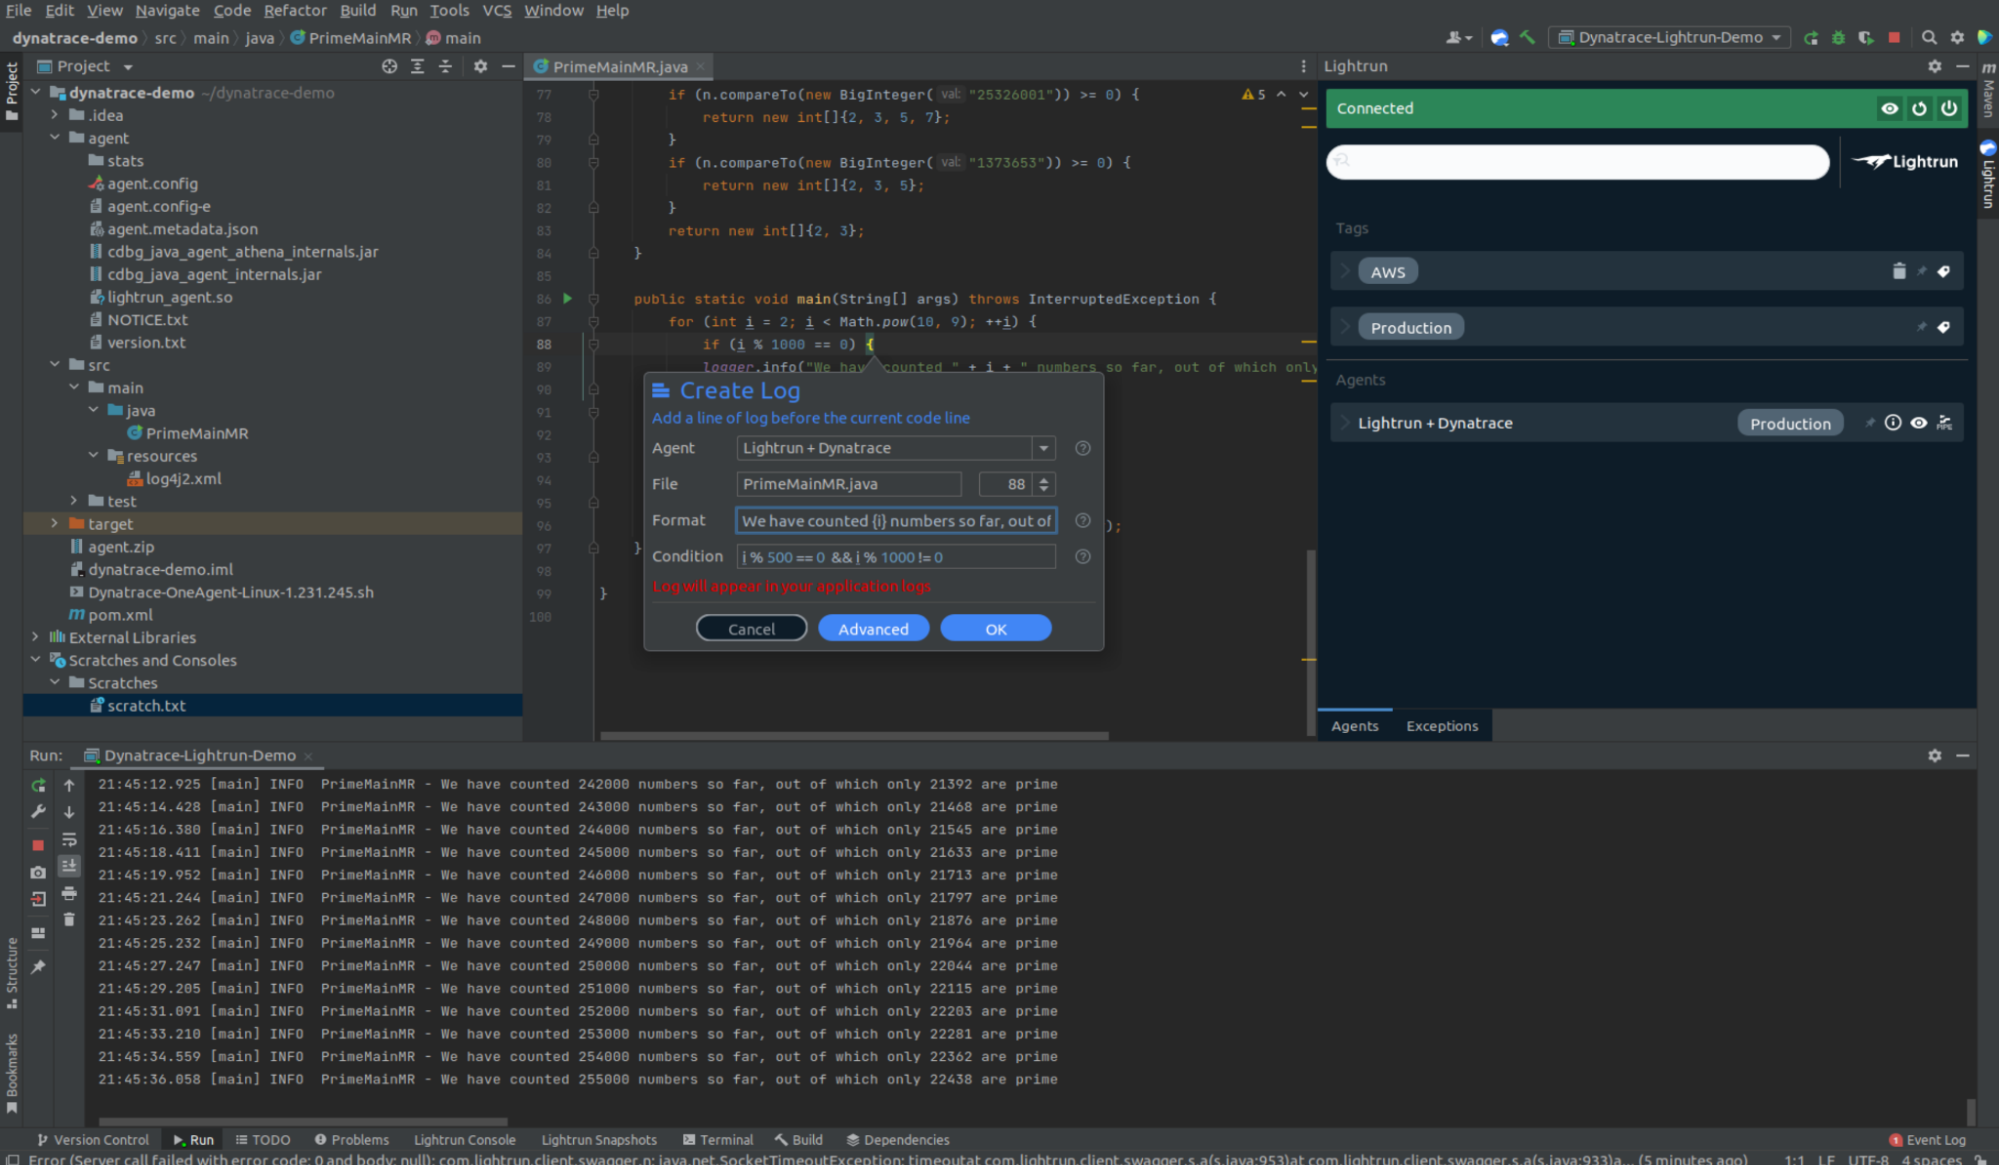The image size is (1999, 1166).
Task: Click the Format field help question icon
Action: pyautogui.click(x=1082, y=520)
